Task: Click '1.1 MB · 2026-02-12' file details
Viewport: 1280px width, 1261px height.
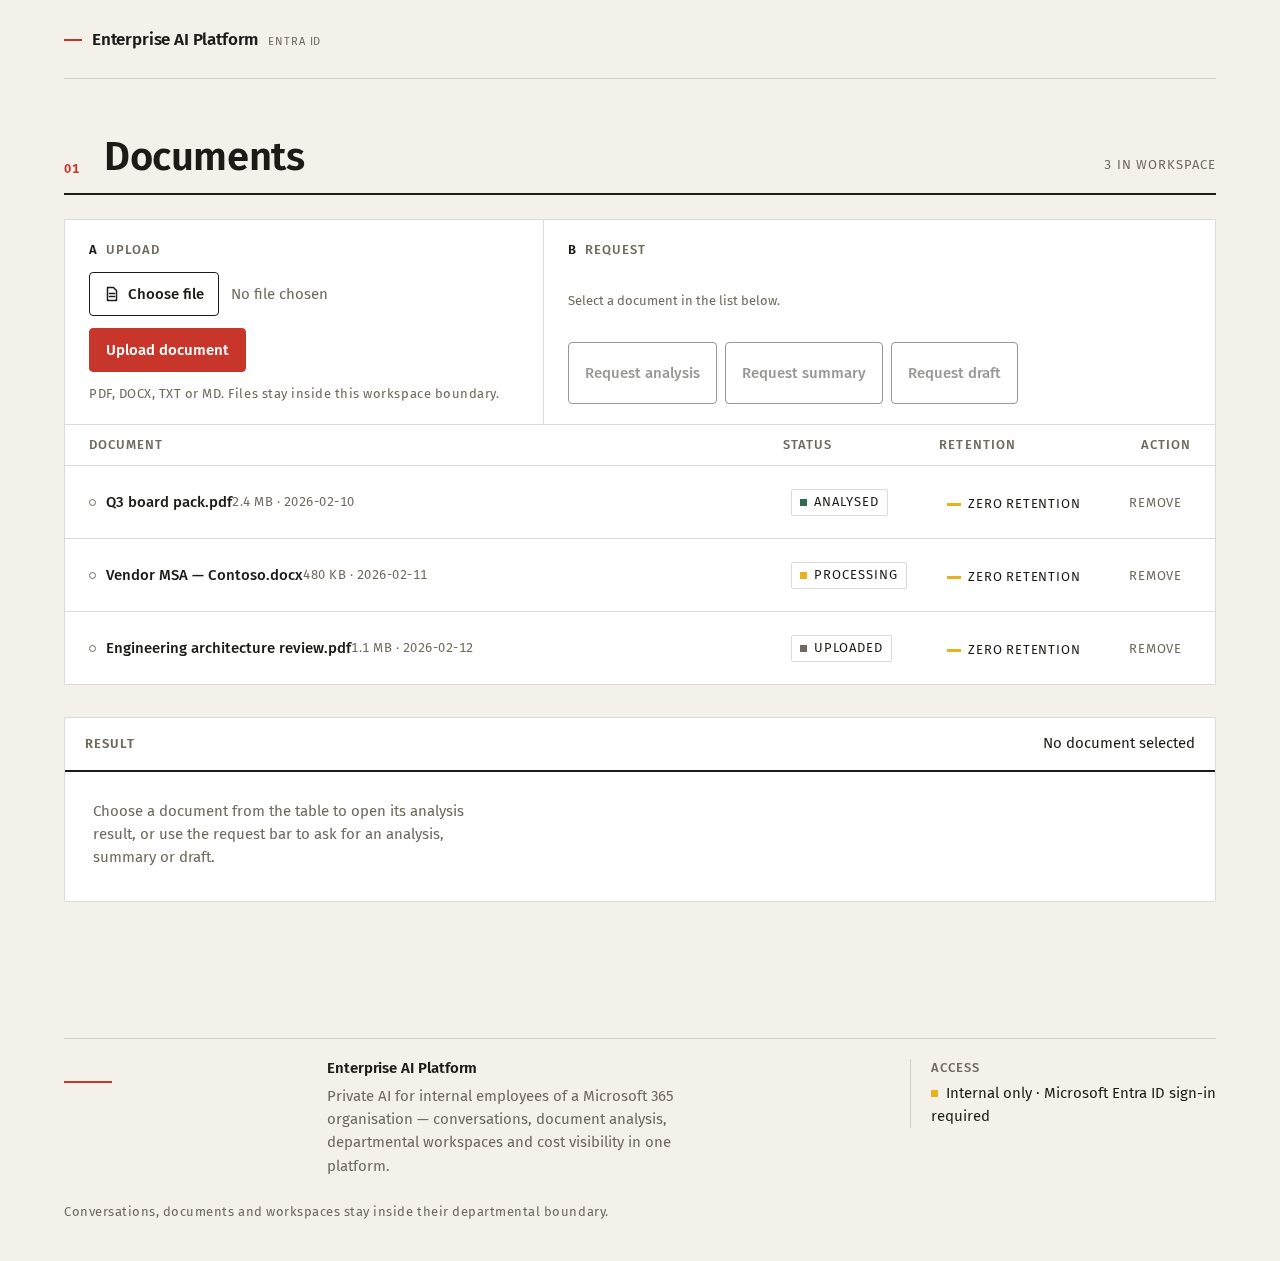Action: [x=412, y=648]
